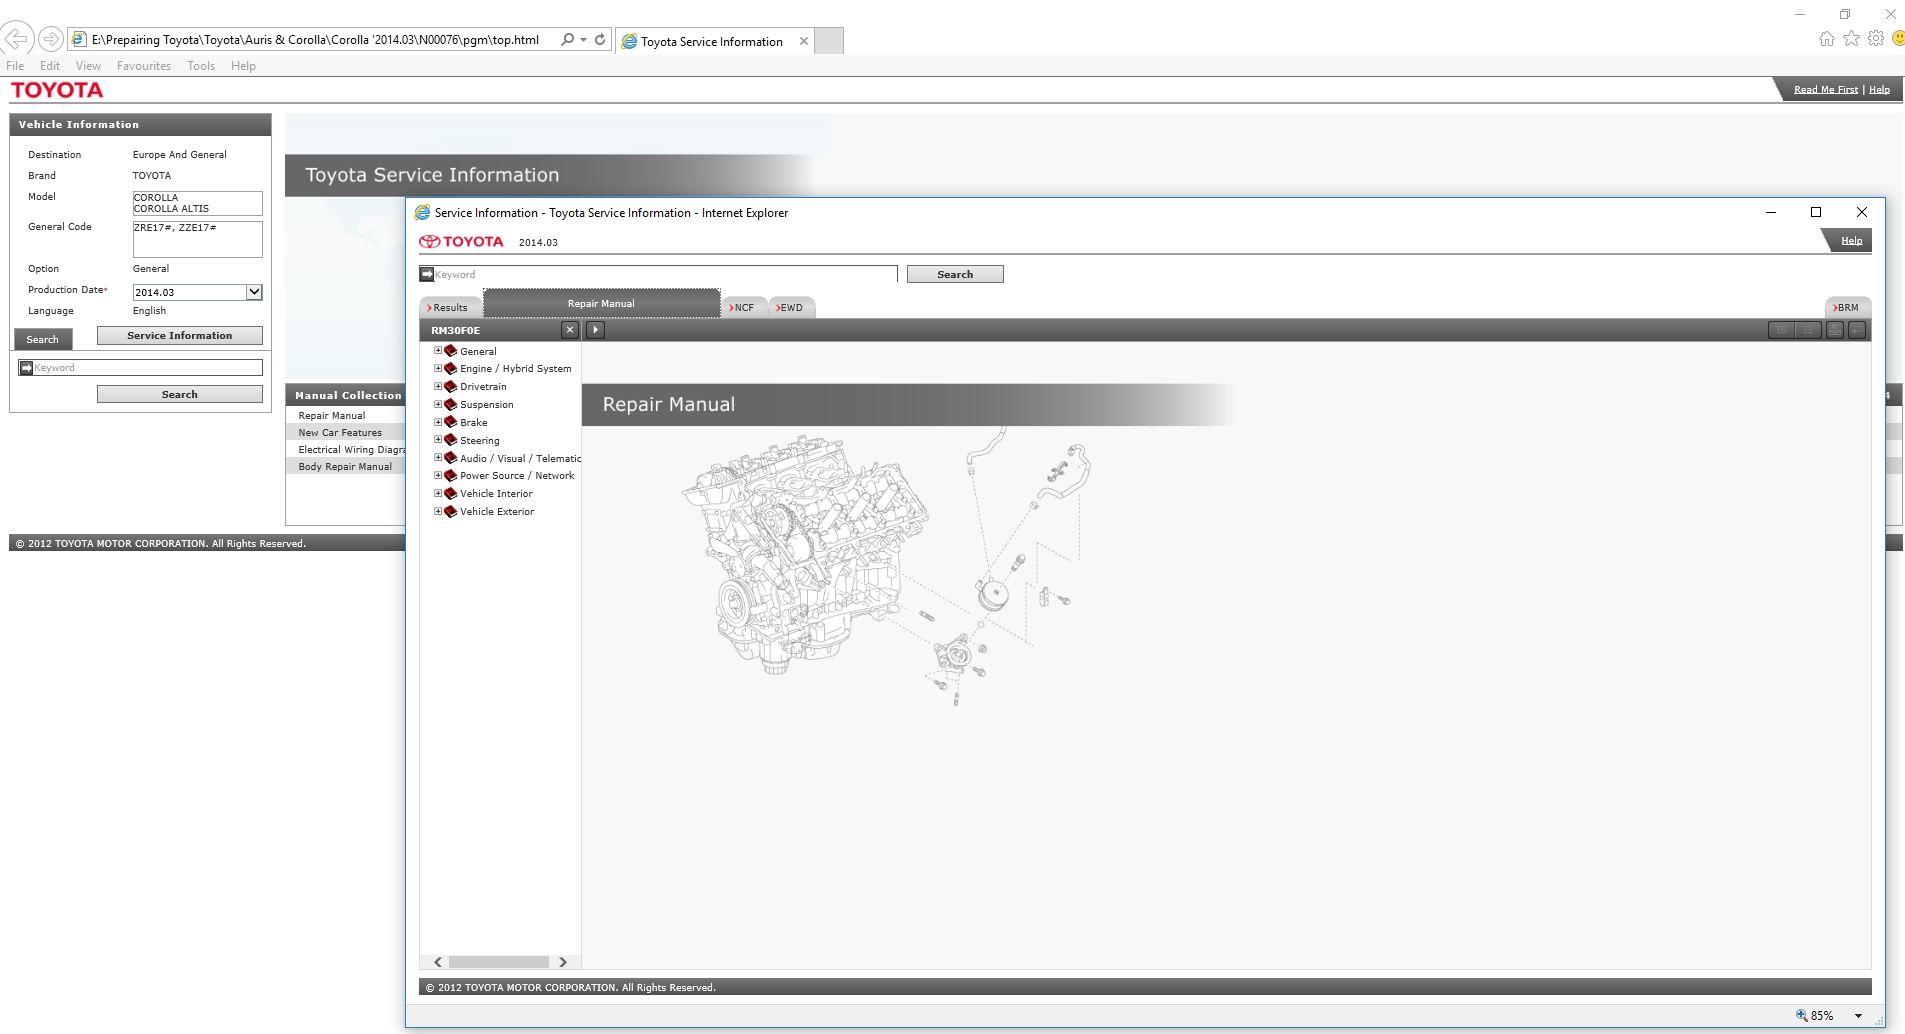Expand the Vehicle Exterior tree node
This screenshot has height=1034, width=1905.
438,511
